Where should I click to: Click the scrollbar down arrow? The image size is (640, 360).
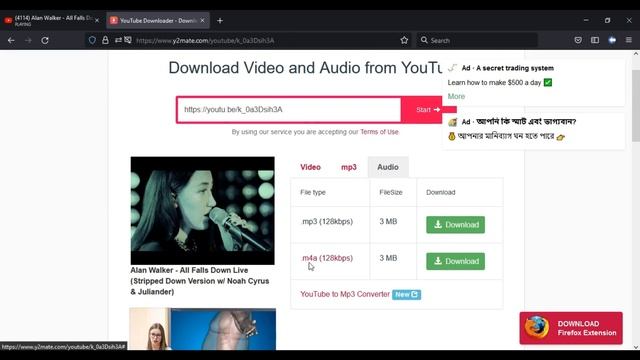coord(636,347)
